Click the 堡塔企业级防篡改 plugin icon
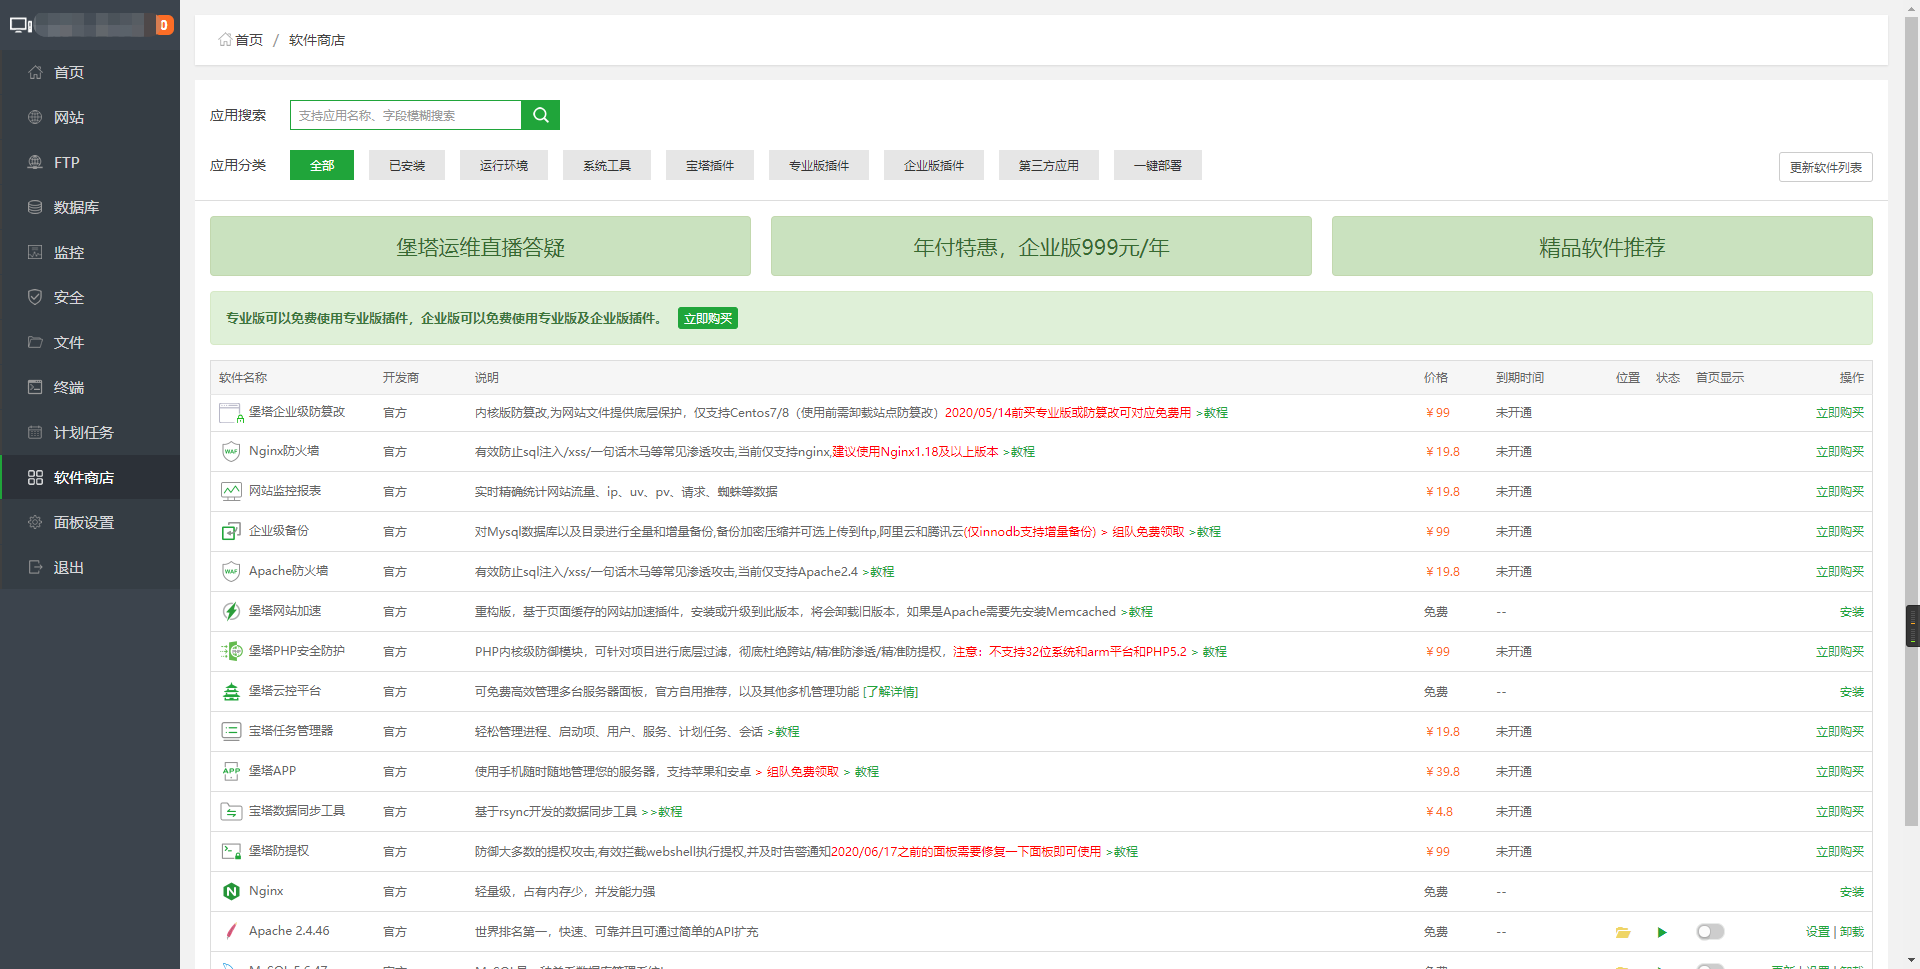Screen dimensions: 1920x969 point(231,412)
